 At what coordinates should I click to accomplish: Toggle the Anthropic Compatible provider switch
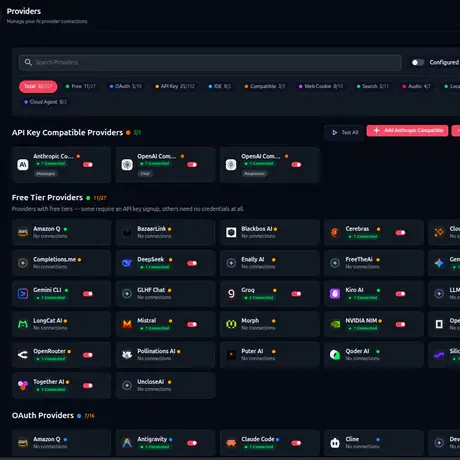88,164
